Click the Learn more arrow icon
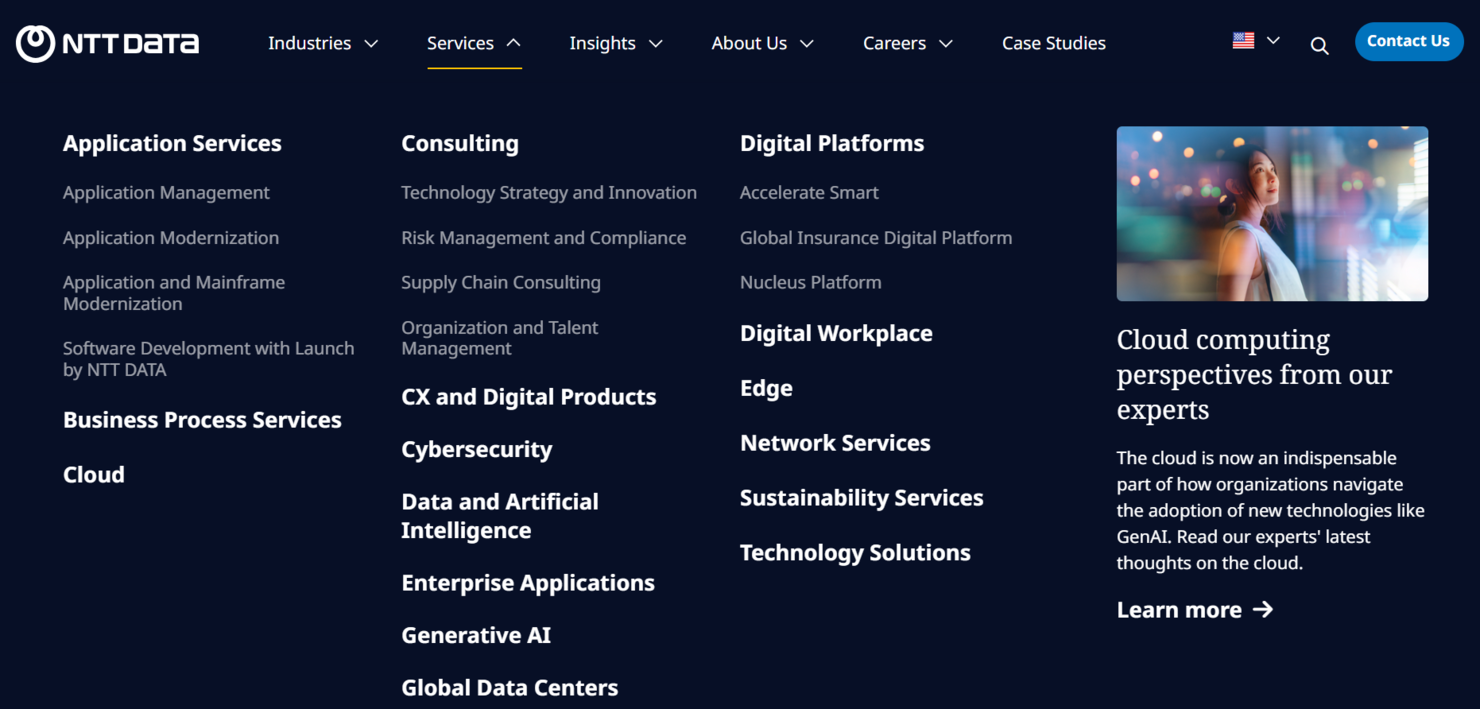This screenshot has height=709, width=1480. coord(1263,609)
